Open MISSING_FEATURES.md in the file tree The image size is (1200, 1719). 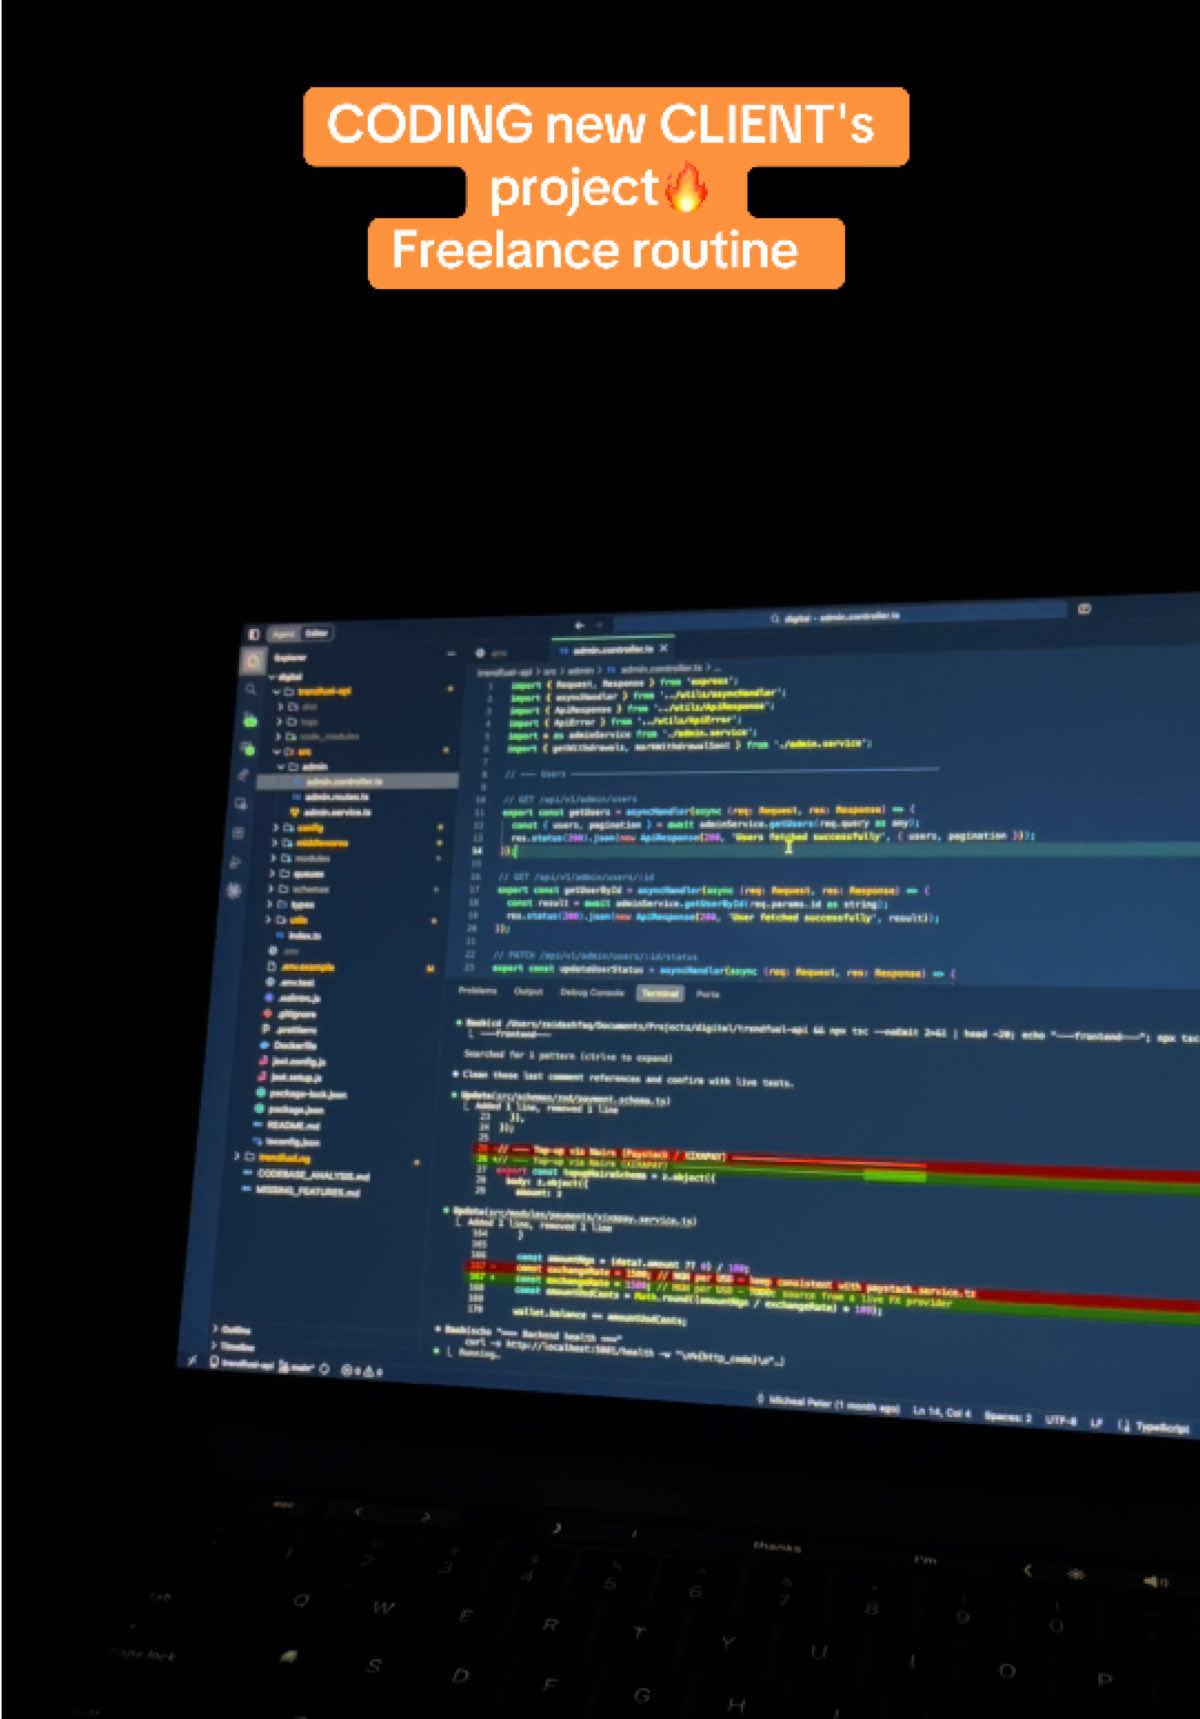(301, 1190)
